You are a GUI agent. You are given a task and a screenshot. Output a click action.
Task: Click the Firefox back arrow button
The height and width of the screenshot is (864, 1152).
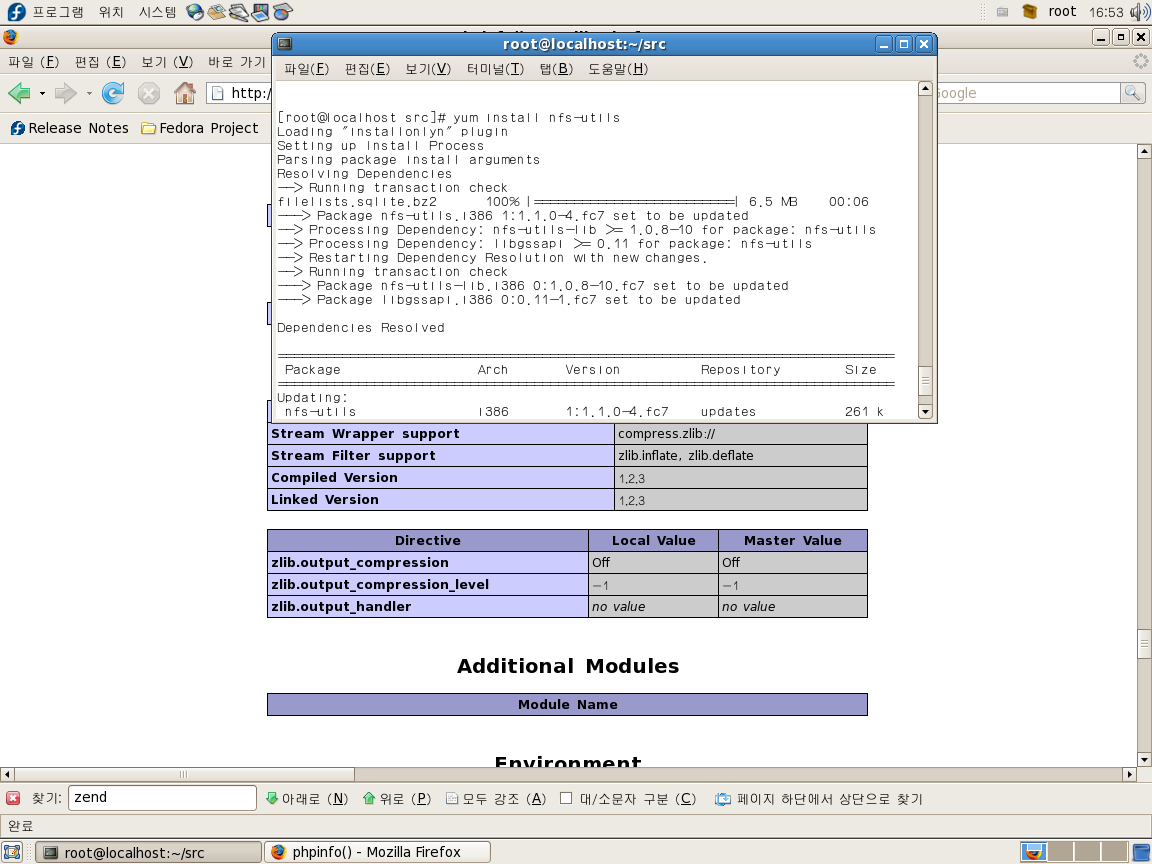pyautogui.click(x=19, y=93)
